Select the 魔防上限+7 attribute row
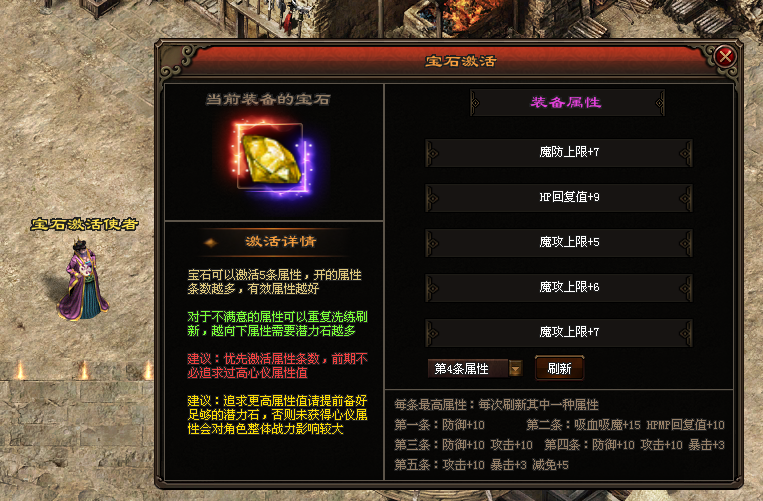Viewport: 763px width, 501px height. [559, 152]
